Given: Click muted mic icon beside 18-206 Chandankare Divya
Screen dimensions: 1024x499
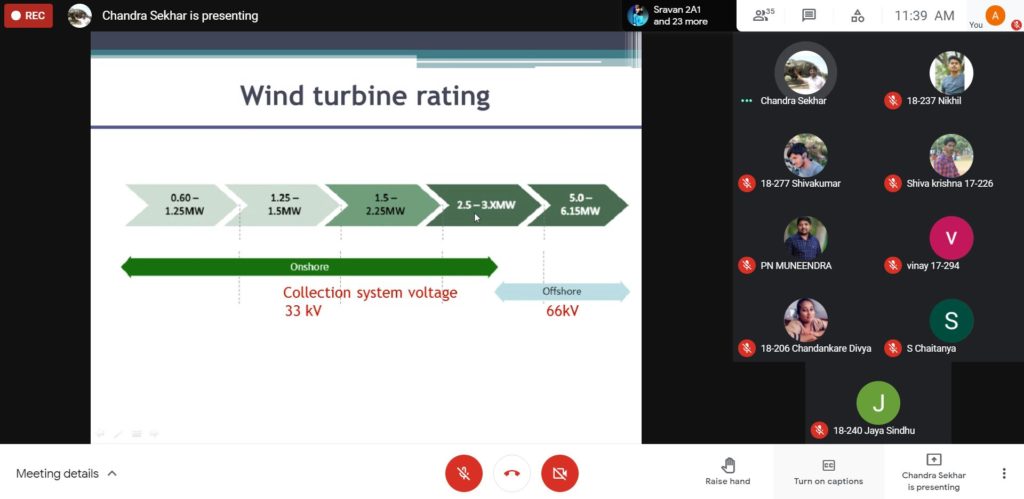Looking at the screenshot, I should (x=747, y=348).
